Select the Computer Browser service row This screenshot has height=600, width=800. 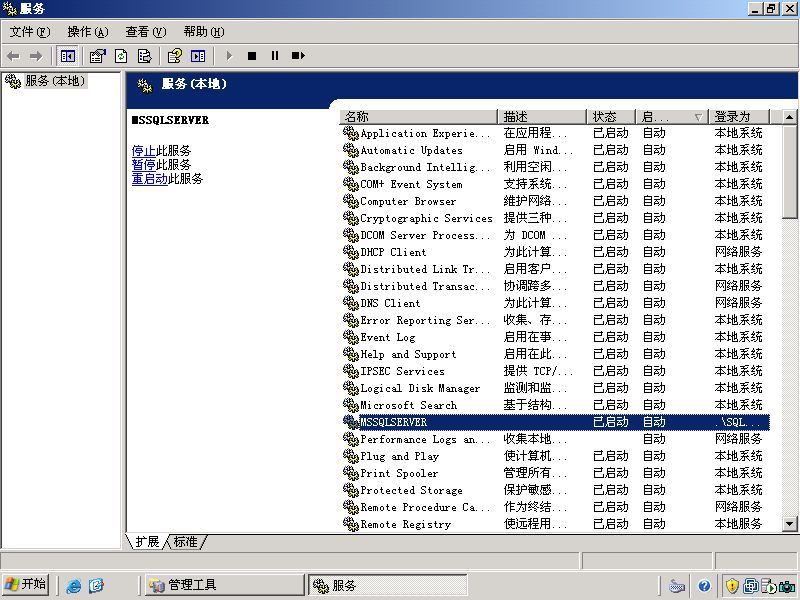(555, 202)
